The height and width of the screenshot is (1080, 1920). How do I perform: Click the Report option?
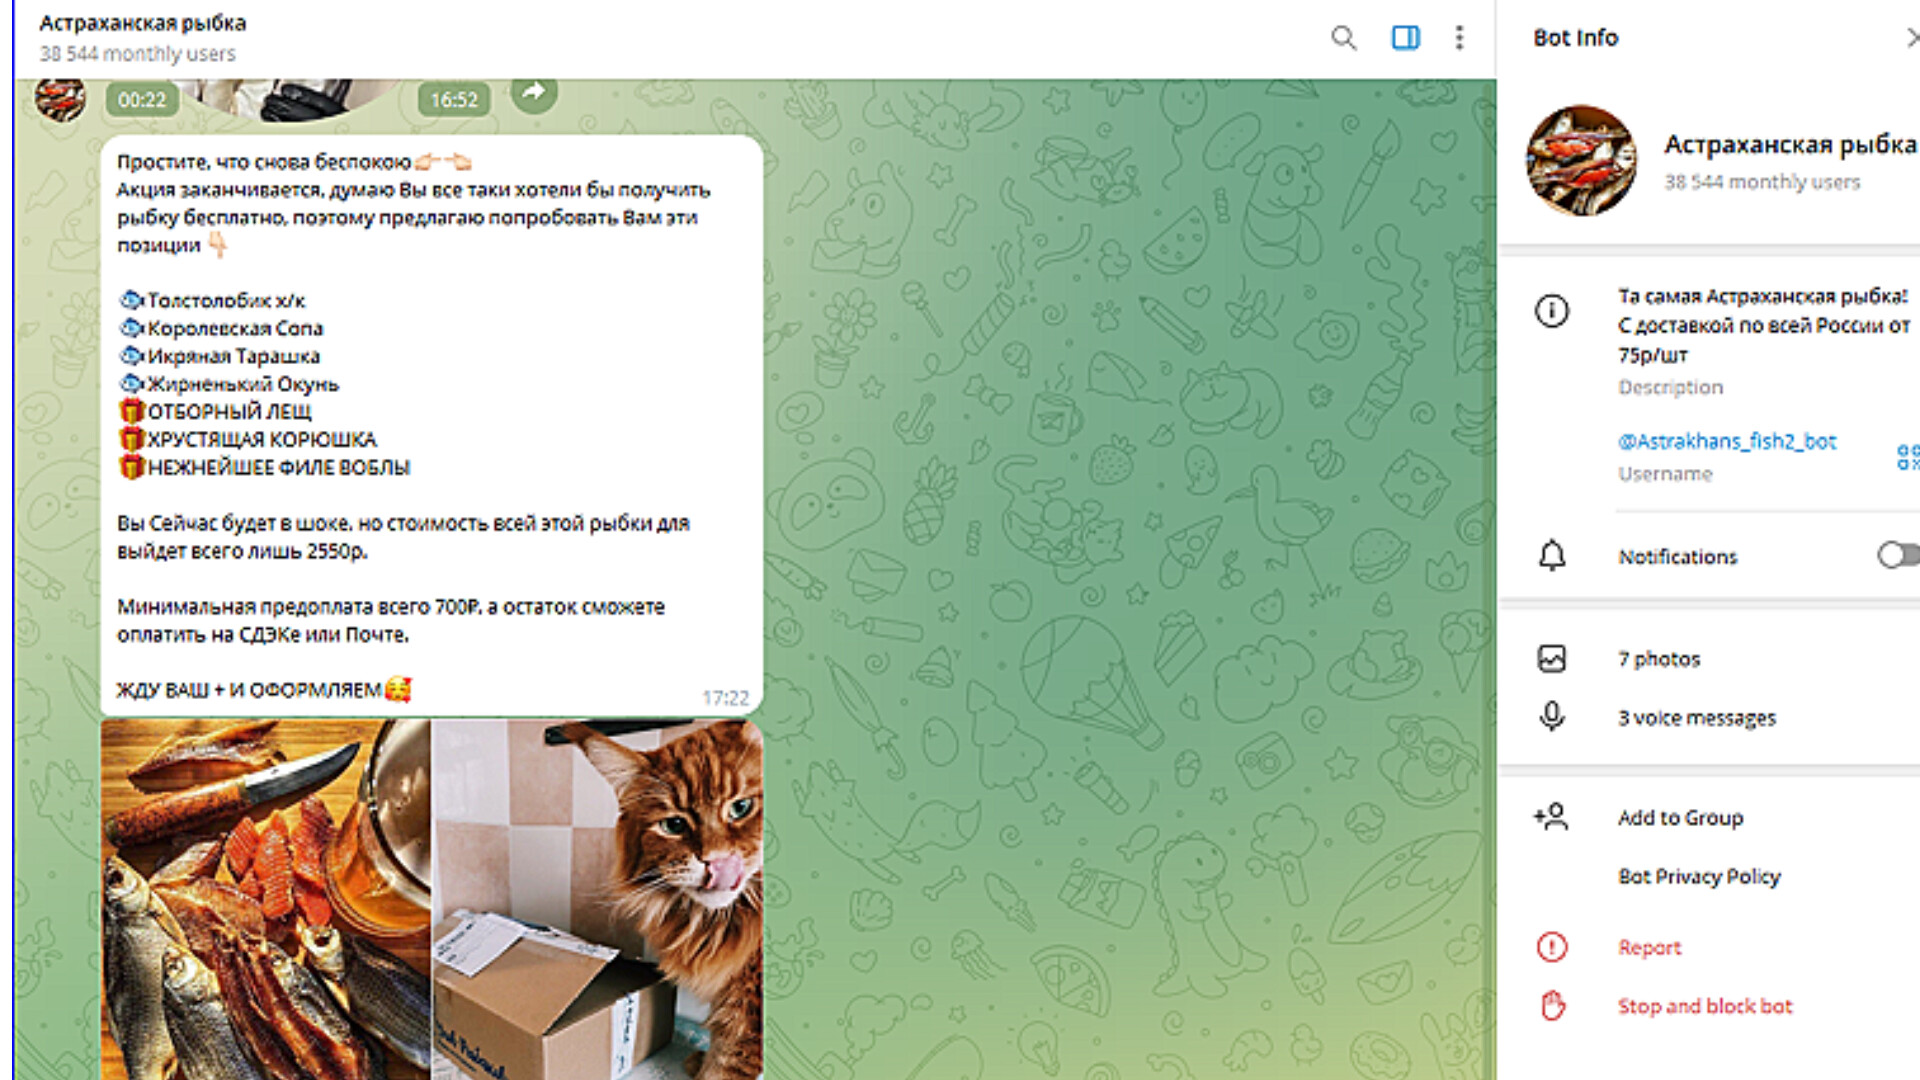pyautogui.click(x=1710, y=947)
